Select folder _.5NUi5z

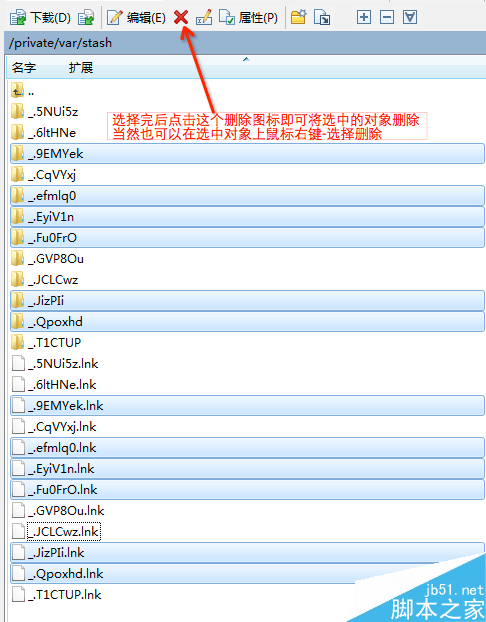44,112
